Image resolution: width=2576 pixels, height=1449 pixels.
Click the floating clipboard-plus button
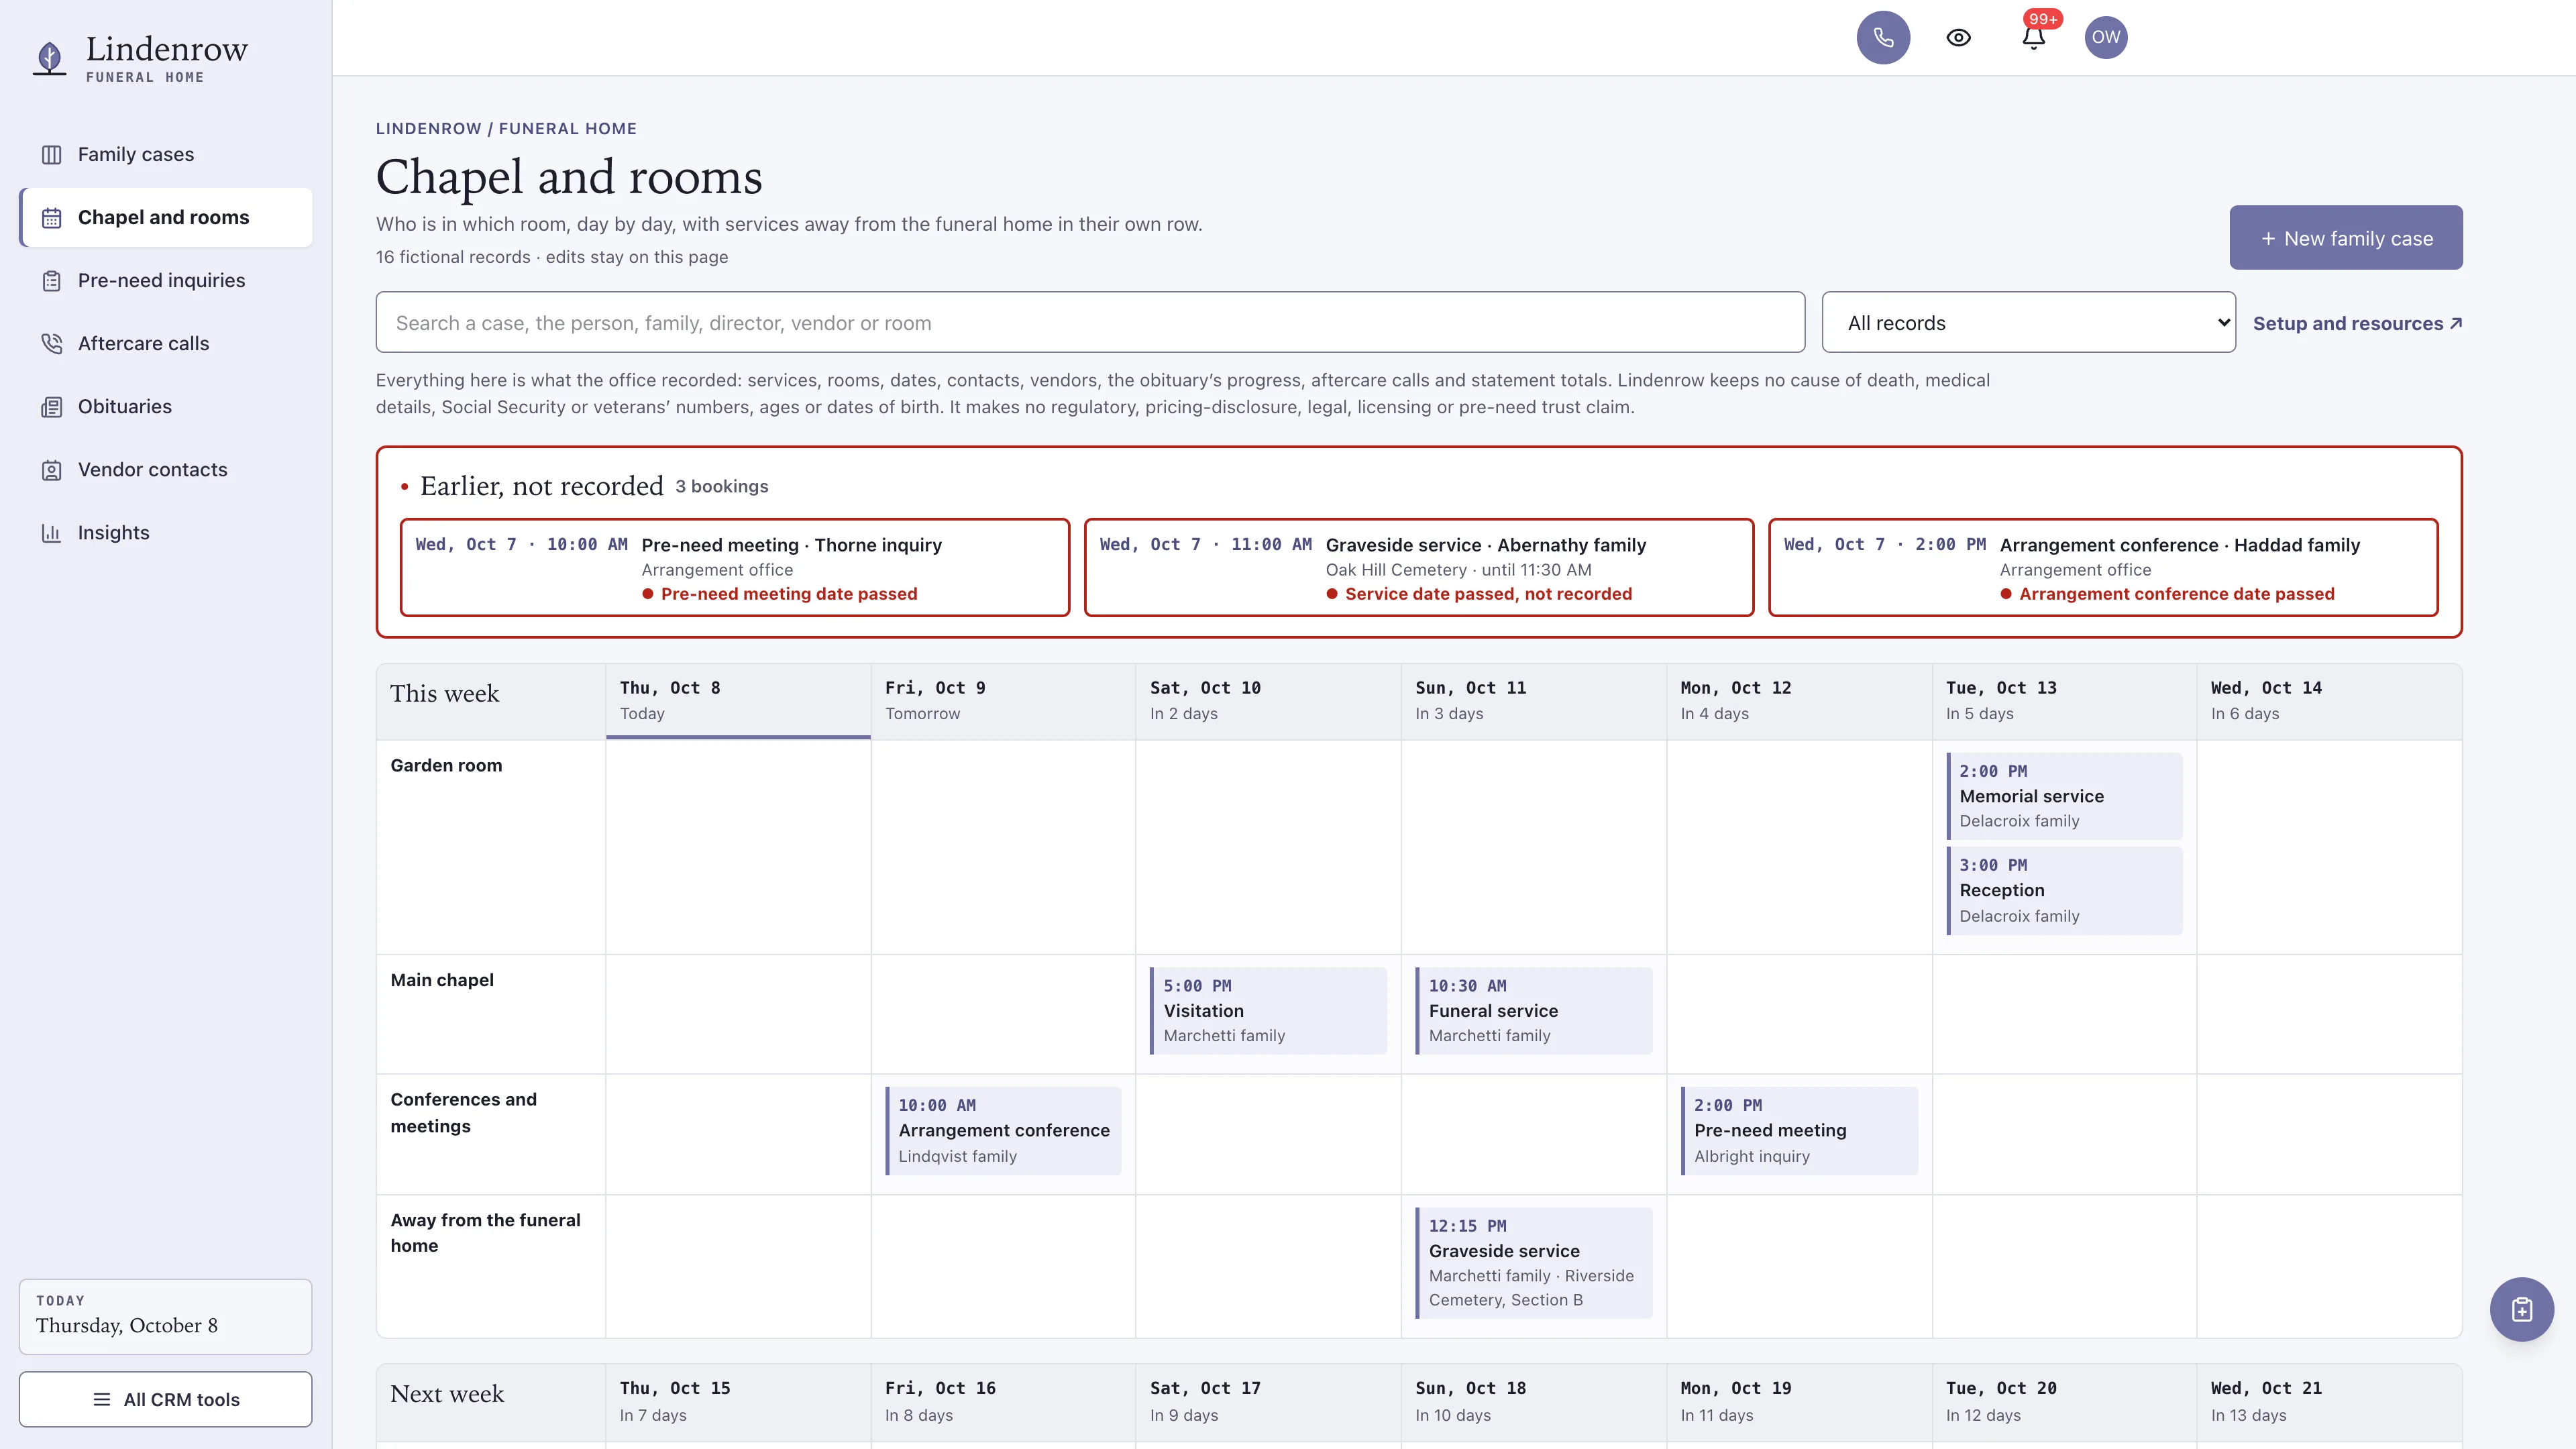[x=2521, y=1309]
